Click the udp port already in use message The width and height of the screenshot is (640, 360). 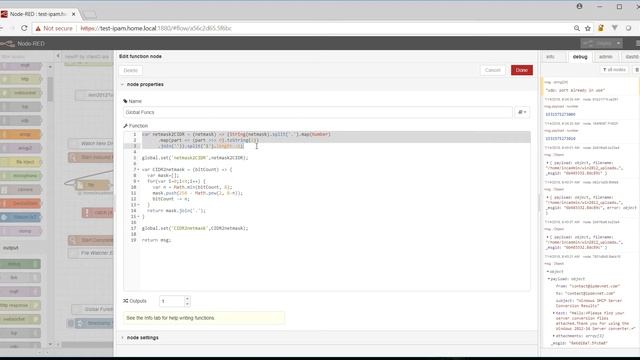(576, 90)
